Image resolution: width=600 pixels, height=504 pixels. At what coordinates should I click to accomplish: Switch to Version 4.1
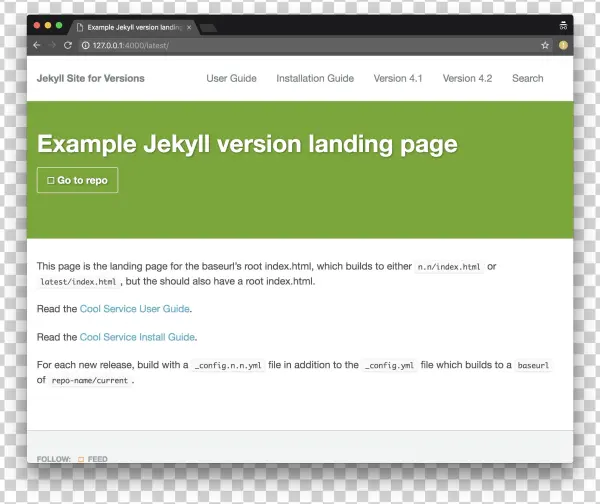(x=398, y=78)
